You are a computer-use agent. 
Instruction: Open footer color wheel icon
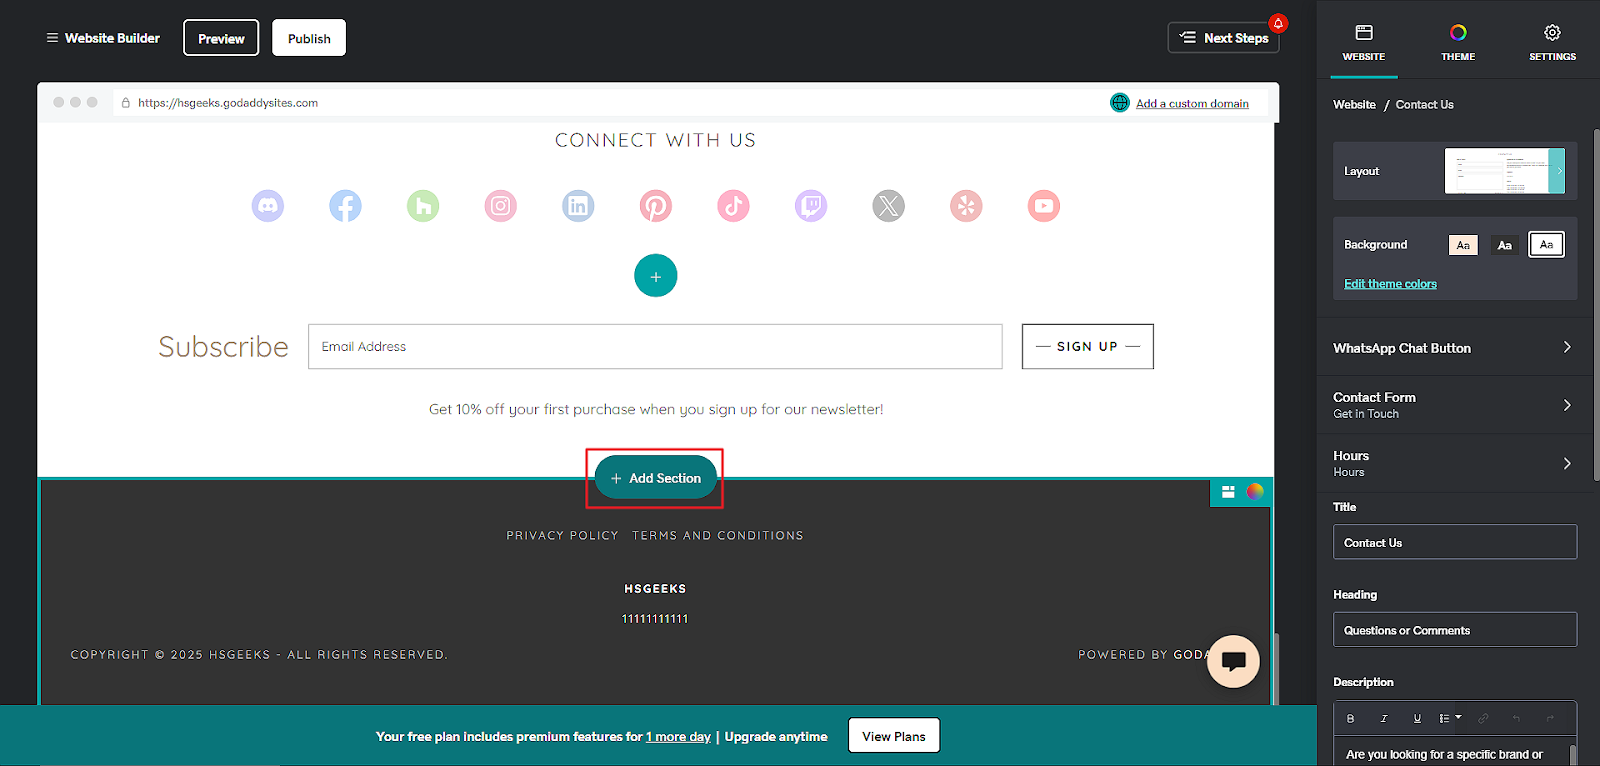(x=1255, y=491)
